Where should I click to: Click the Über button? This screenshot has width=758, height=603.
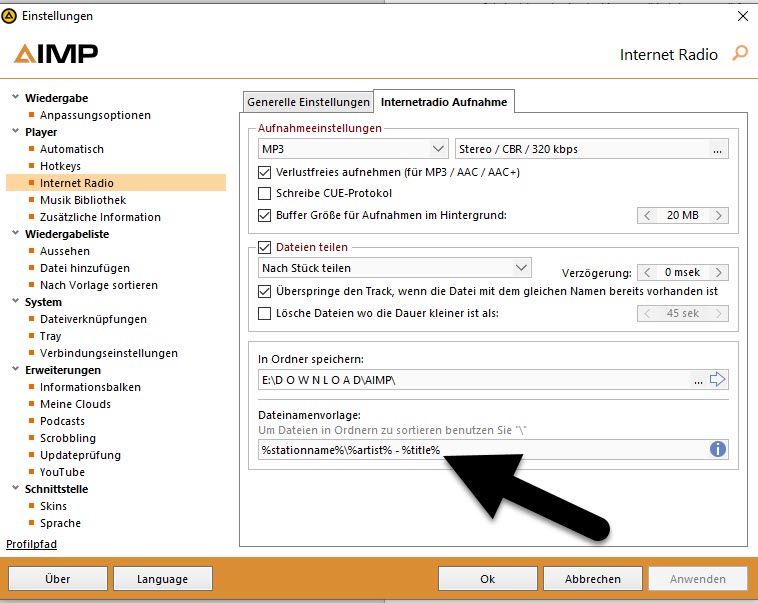click(58, 579)
